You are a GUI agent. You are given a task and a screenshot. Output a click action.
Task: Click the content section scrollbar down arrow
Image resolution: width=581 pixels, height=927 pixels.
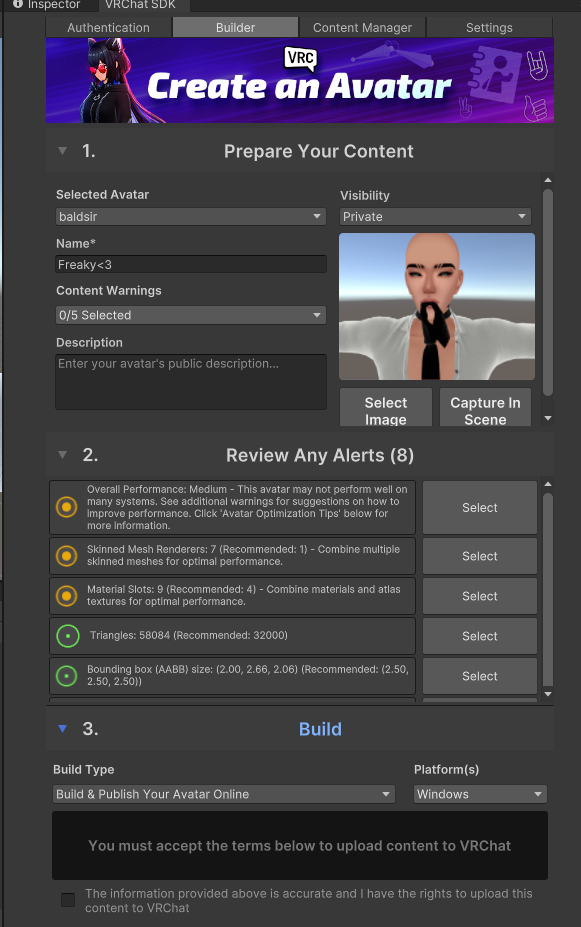(548, 418)
